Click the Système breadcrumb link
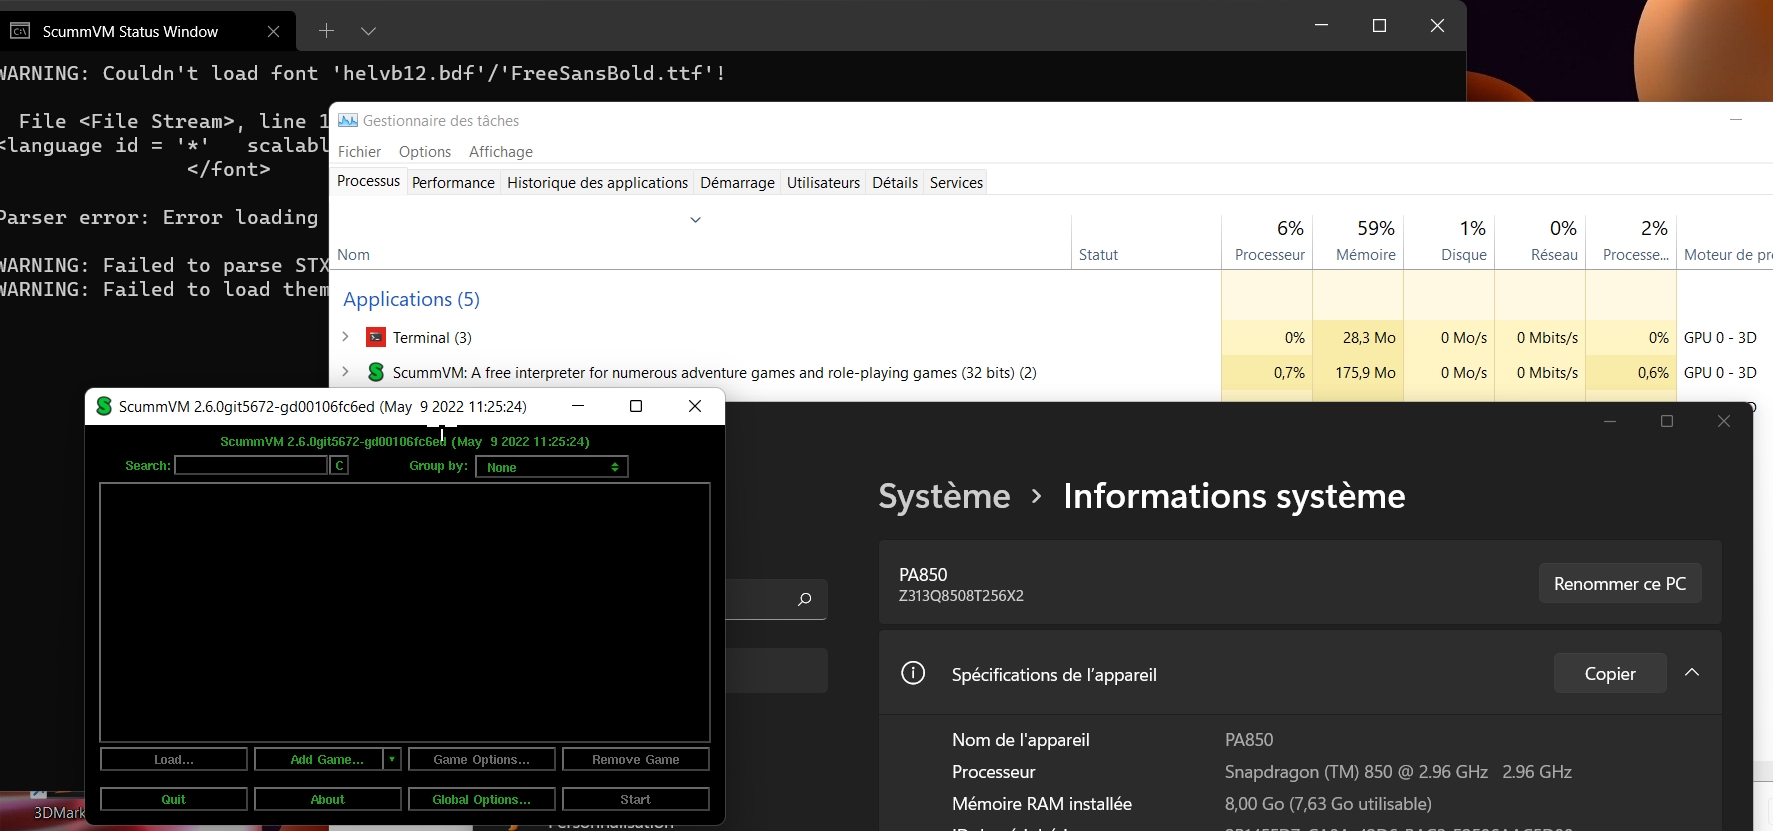The height and width of the screenshot is (831, 1773). tap(944, 496)
